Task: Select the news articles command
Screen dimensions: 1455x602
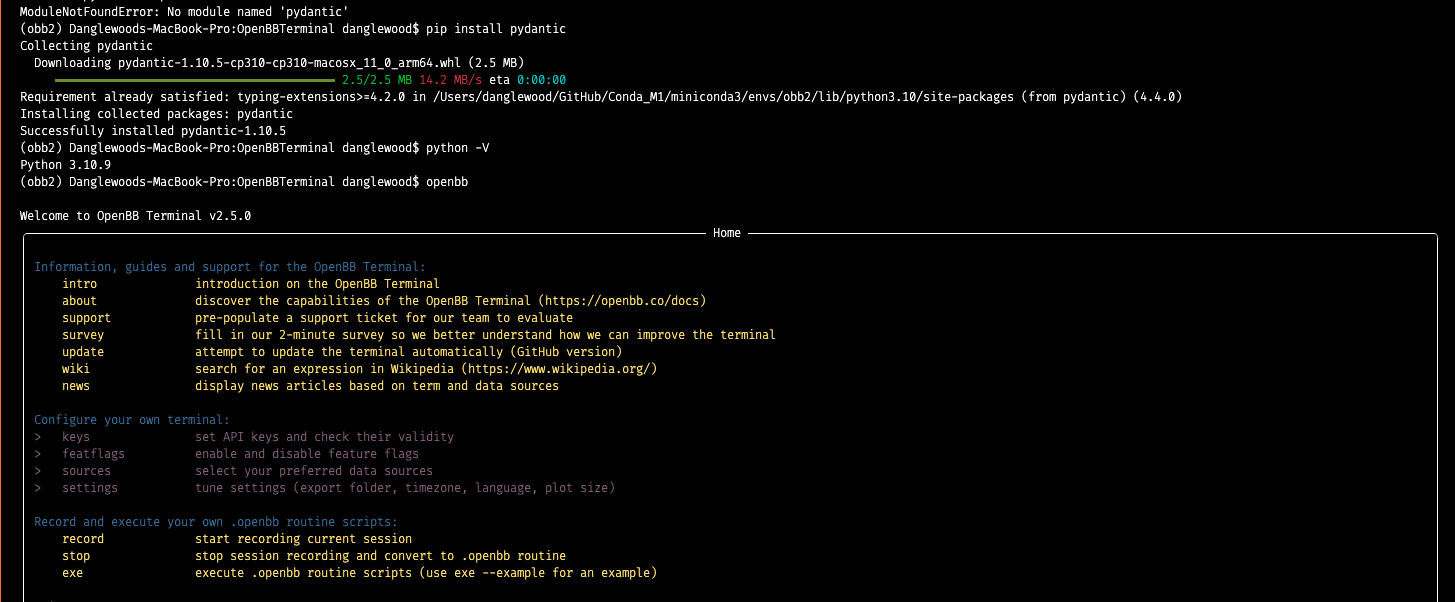Action: pyautogui.click(x=76, y=385)
